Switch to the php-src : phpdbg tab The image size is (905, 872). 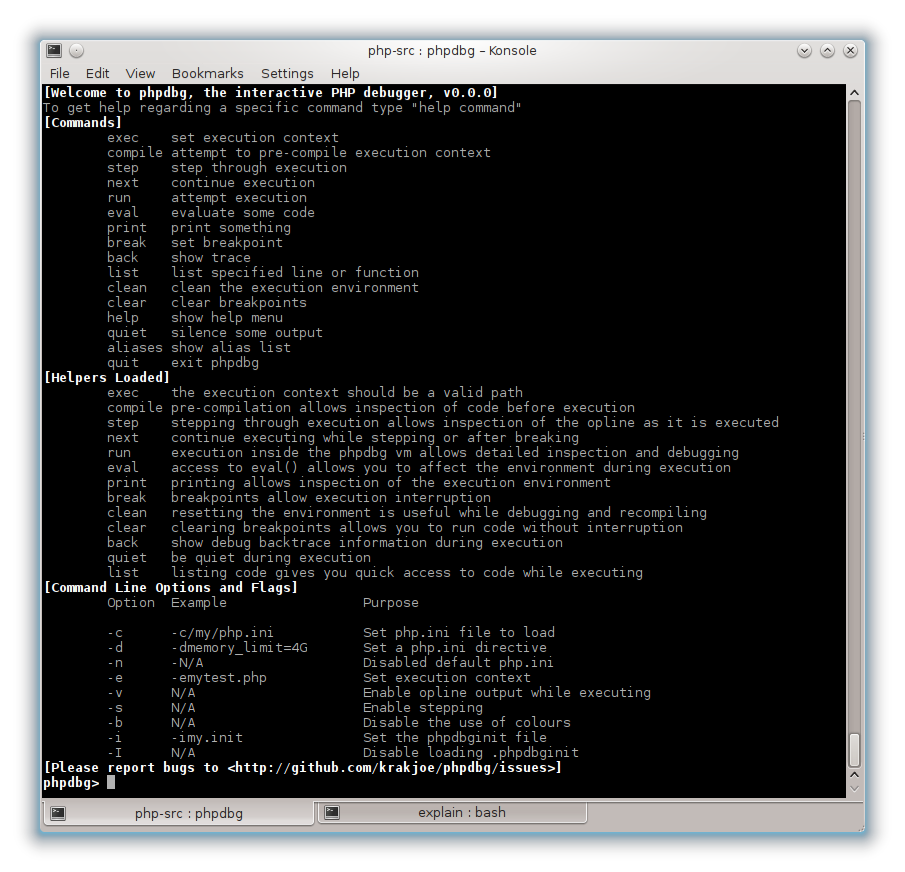pos(188,813)
